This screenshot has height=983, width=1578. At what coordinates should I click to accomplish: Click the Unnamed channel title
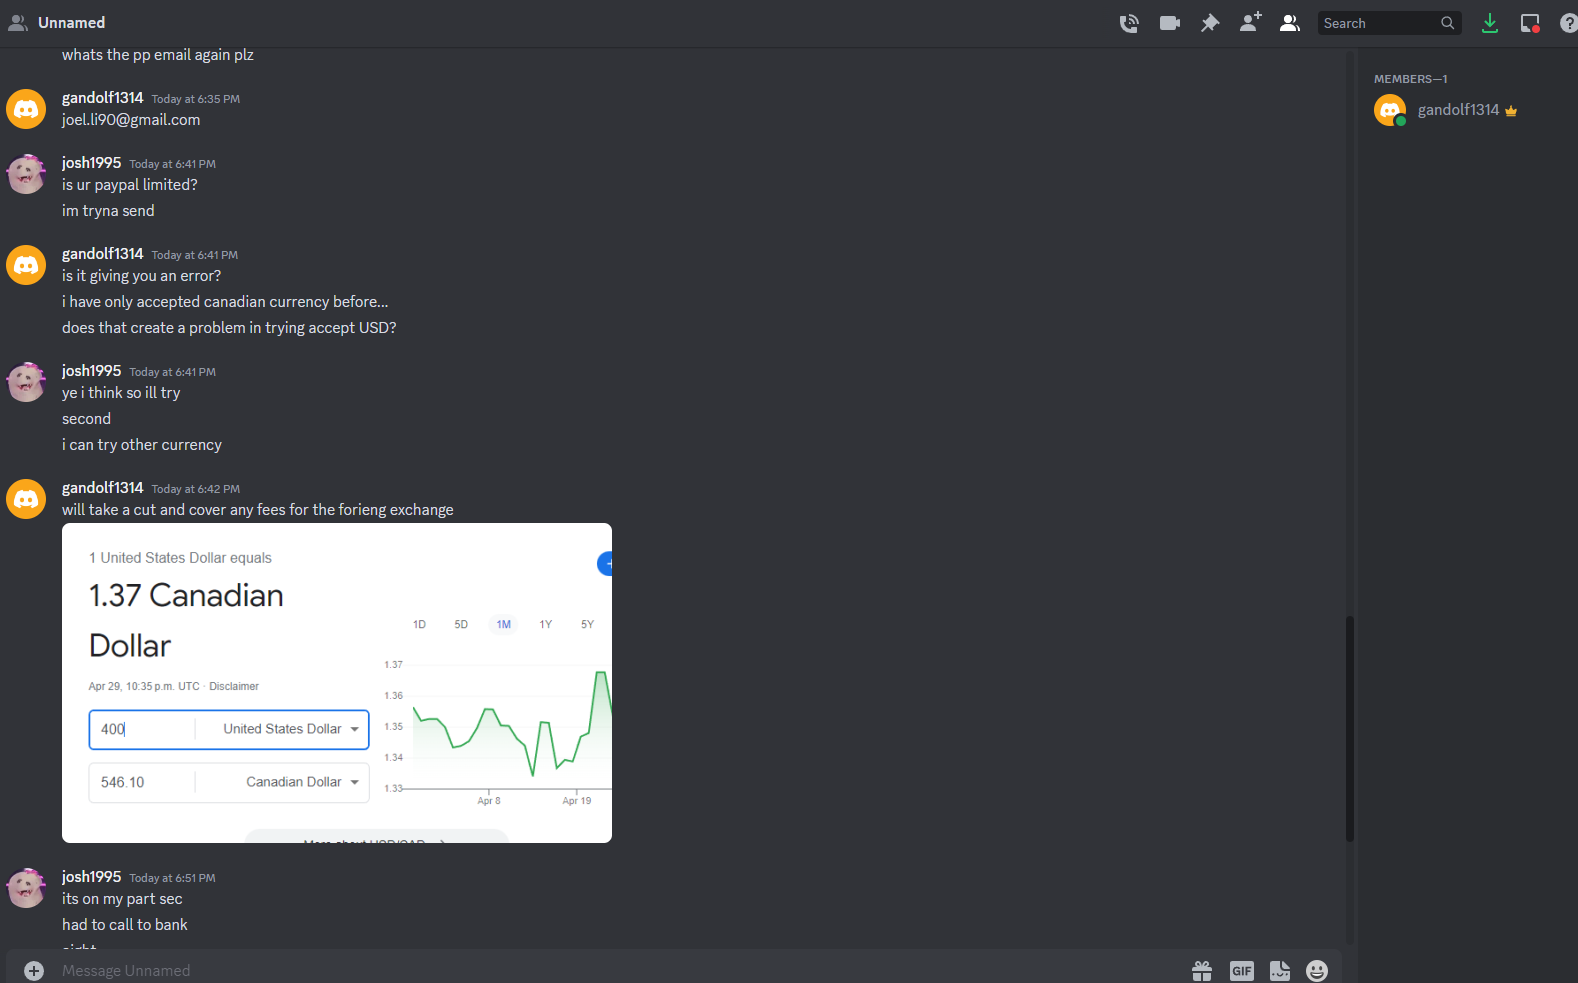(71, 23)
